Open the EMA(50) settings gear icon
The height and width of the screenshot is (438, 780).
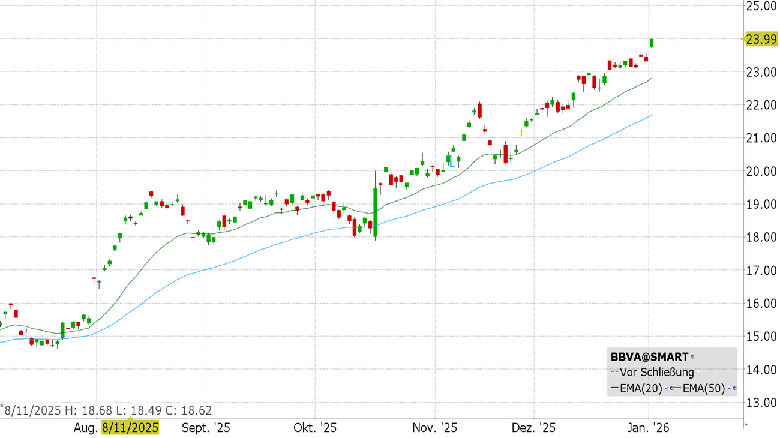pyautogui.click(x=735, y=388)
